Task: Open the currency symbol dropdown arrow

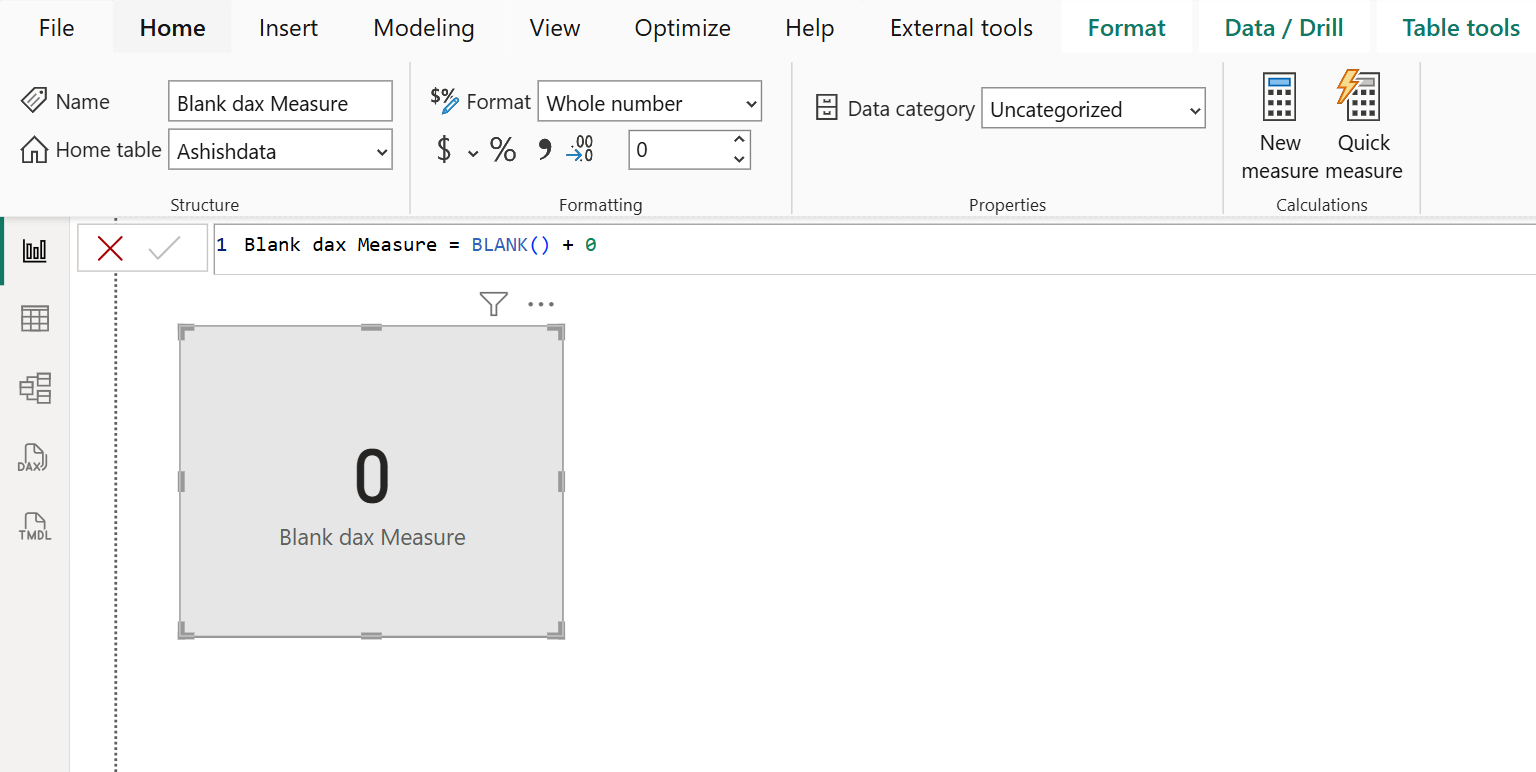Action: pos(473,152)
